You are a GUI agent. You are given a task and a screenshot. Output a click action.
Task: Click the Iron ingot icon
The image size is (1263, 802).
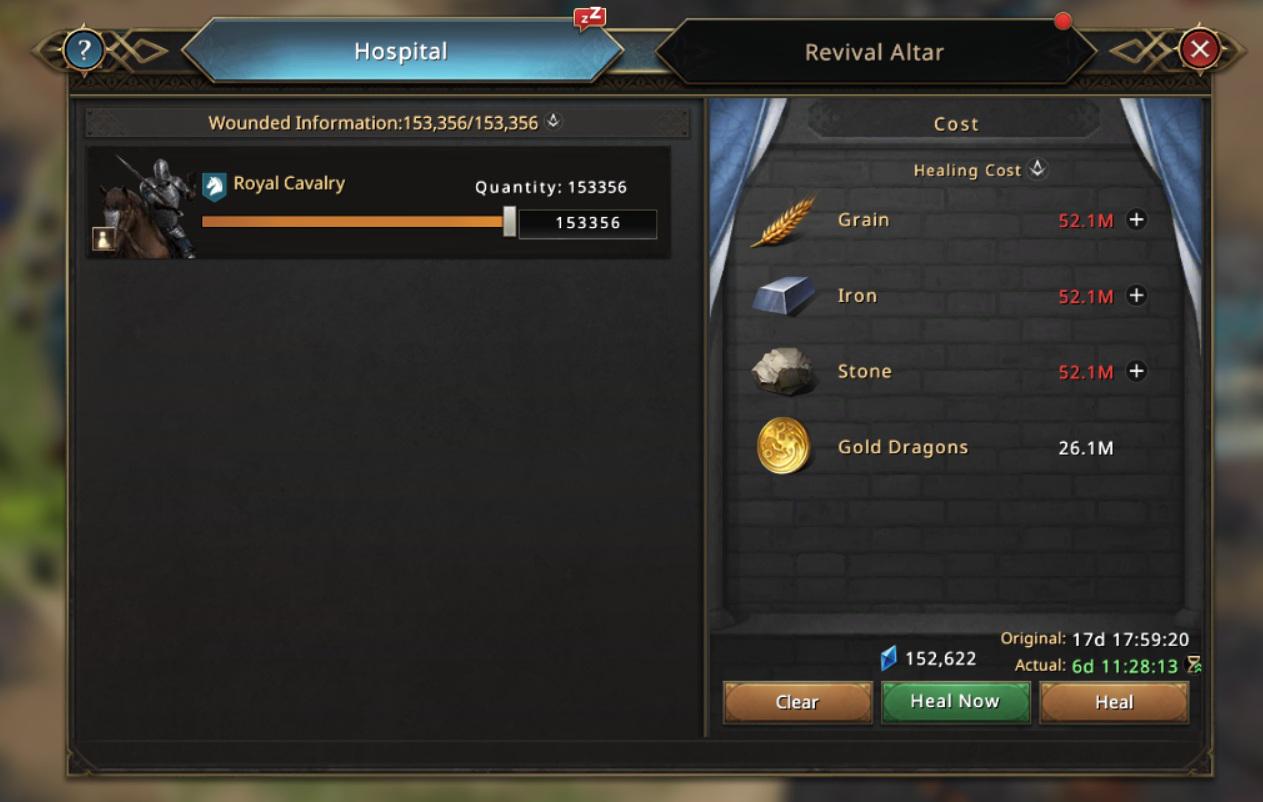[783, 296]
